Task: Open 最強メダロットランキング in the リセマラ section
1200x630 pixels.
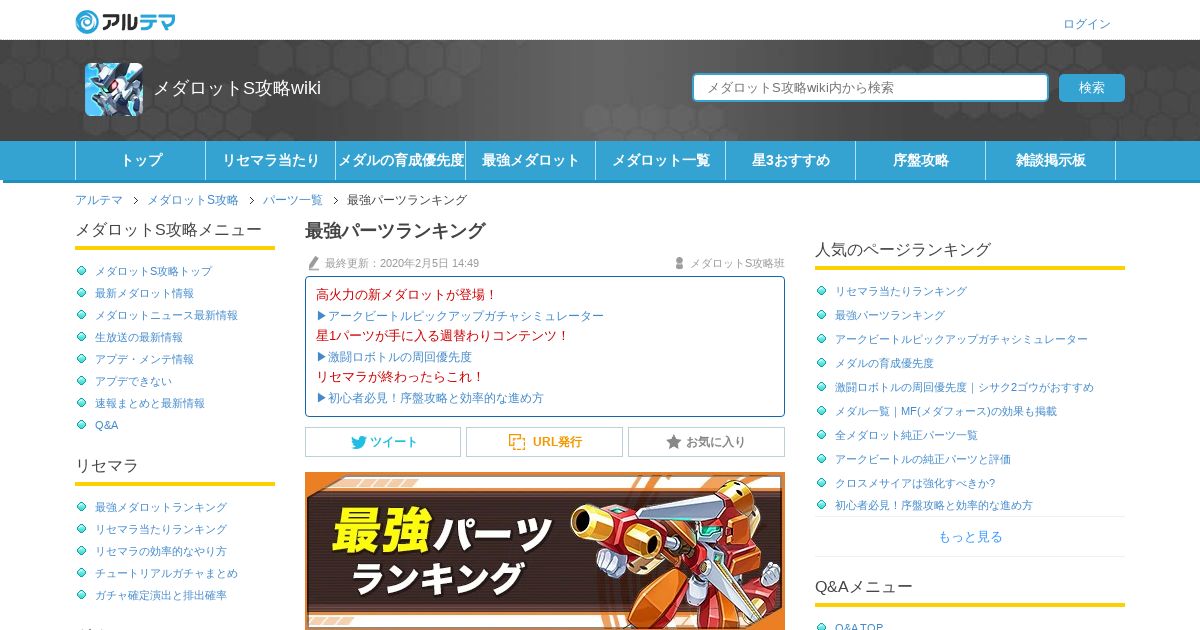Action: pyautogui.click(x=161, y=507)
